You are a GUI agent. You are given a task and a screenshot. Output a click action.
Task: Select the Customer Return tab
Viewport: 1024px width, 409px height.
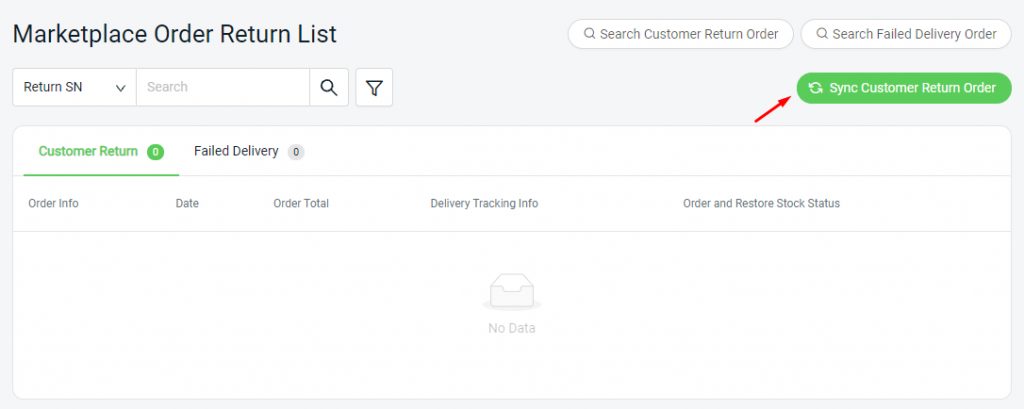tap(101, 152)
